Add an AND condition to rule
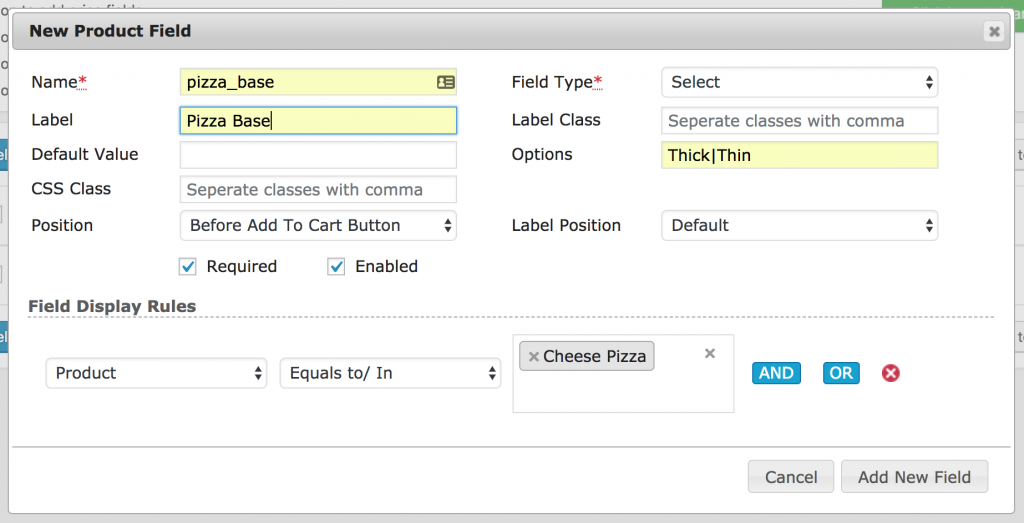Image resolution: width=1024 pixels, height=523 pixels. pyautogui.click(x=776, y=373)
